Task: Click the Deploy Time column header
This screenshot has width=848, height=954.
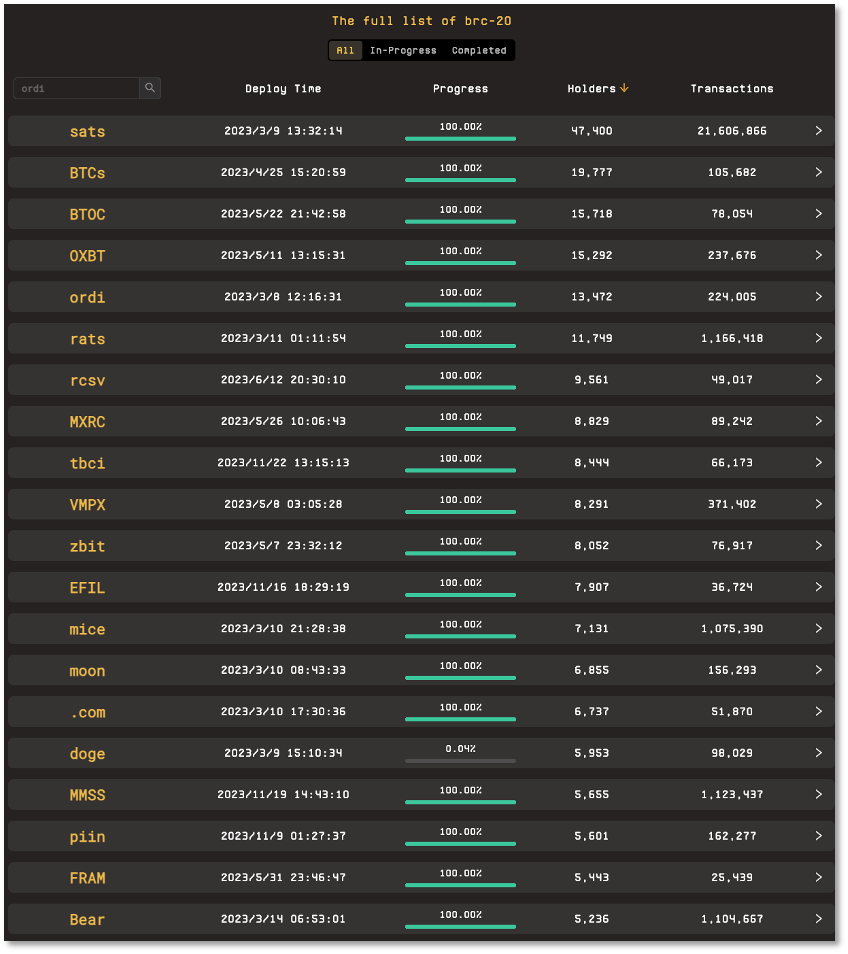Action: coord(283,88)
